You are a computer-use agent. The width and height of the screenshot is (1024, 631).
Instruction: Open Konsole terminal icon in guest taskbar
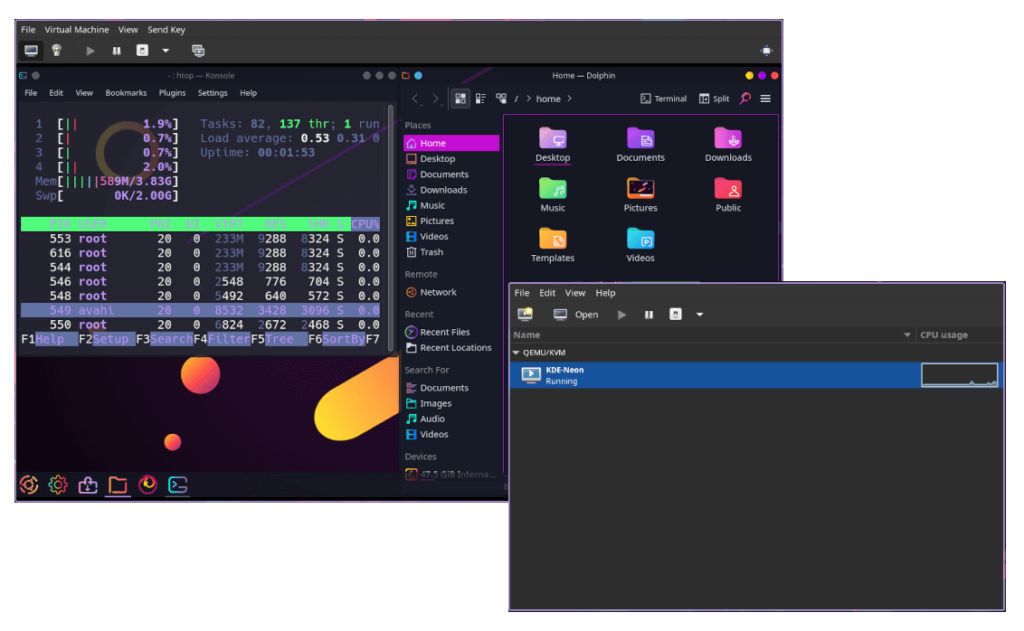(x=178, y=485)
